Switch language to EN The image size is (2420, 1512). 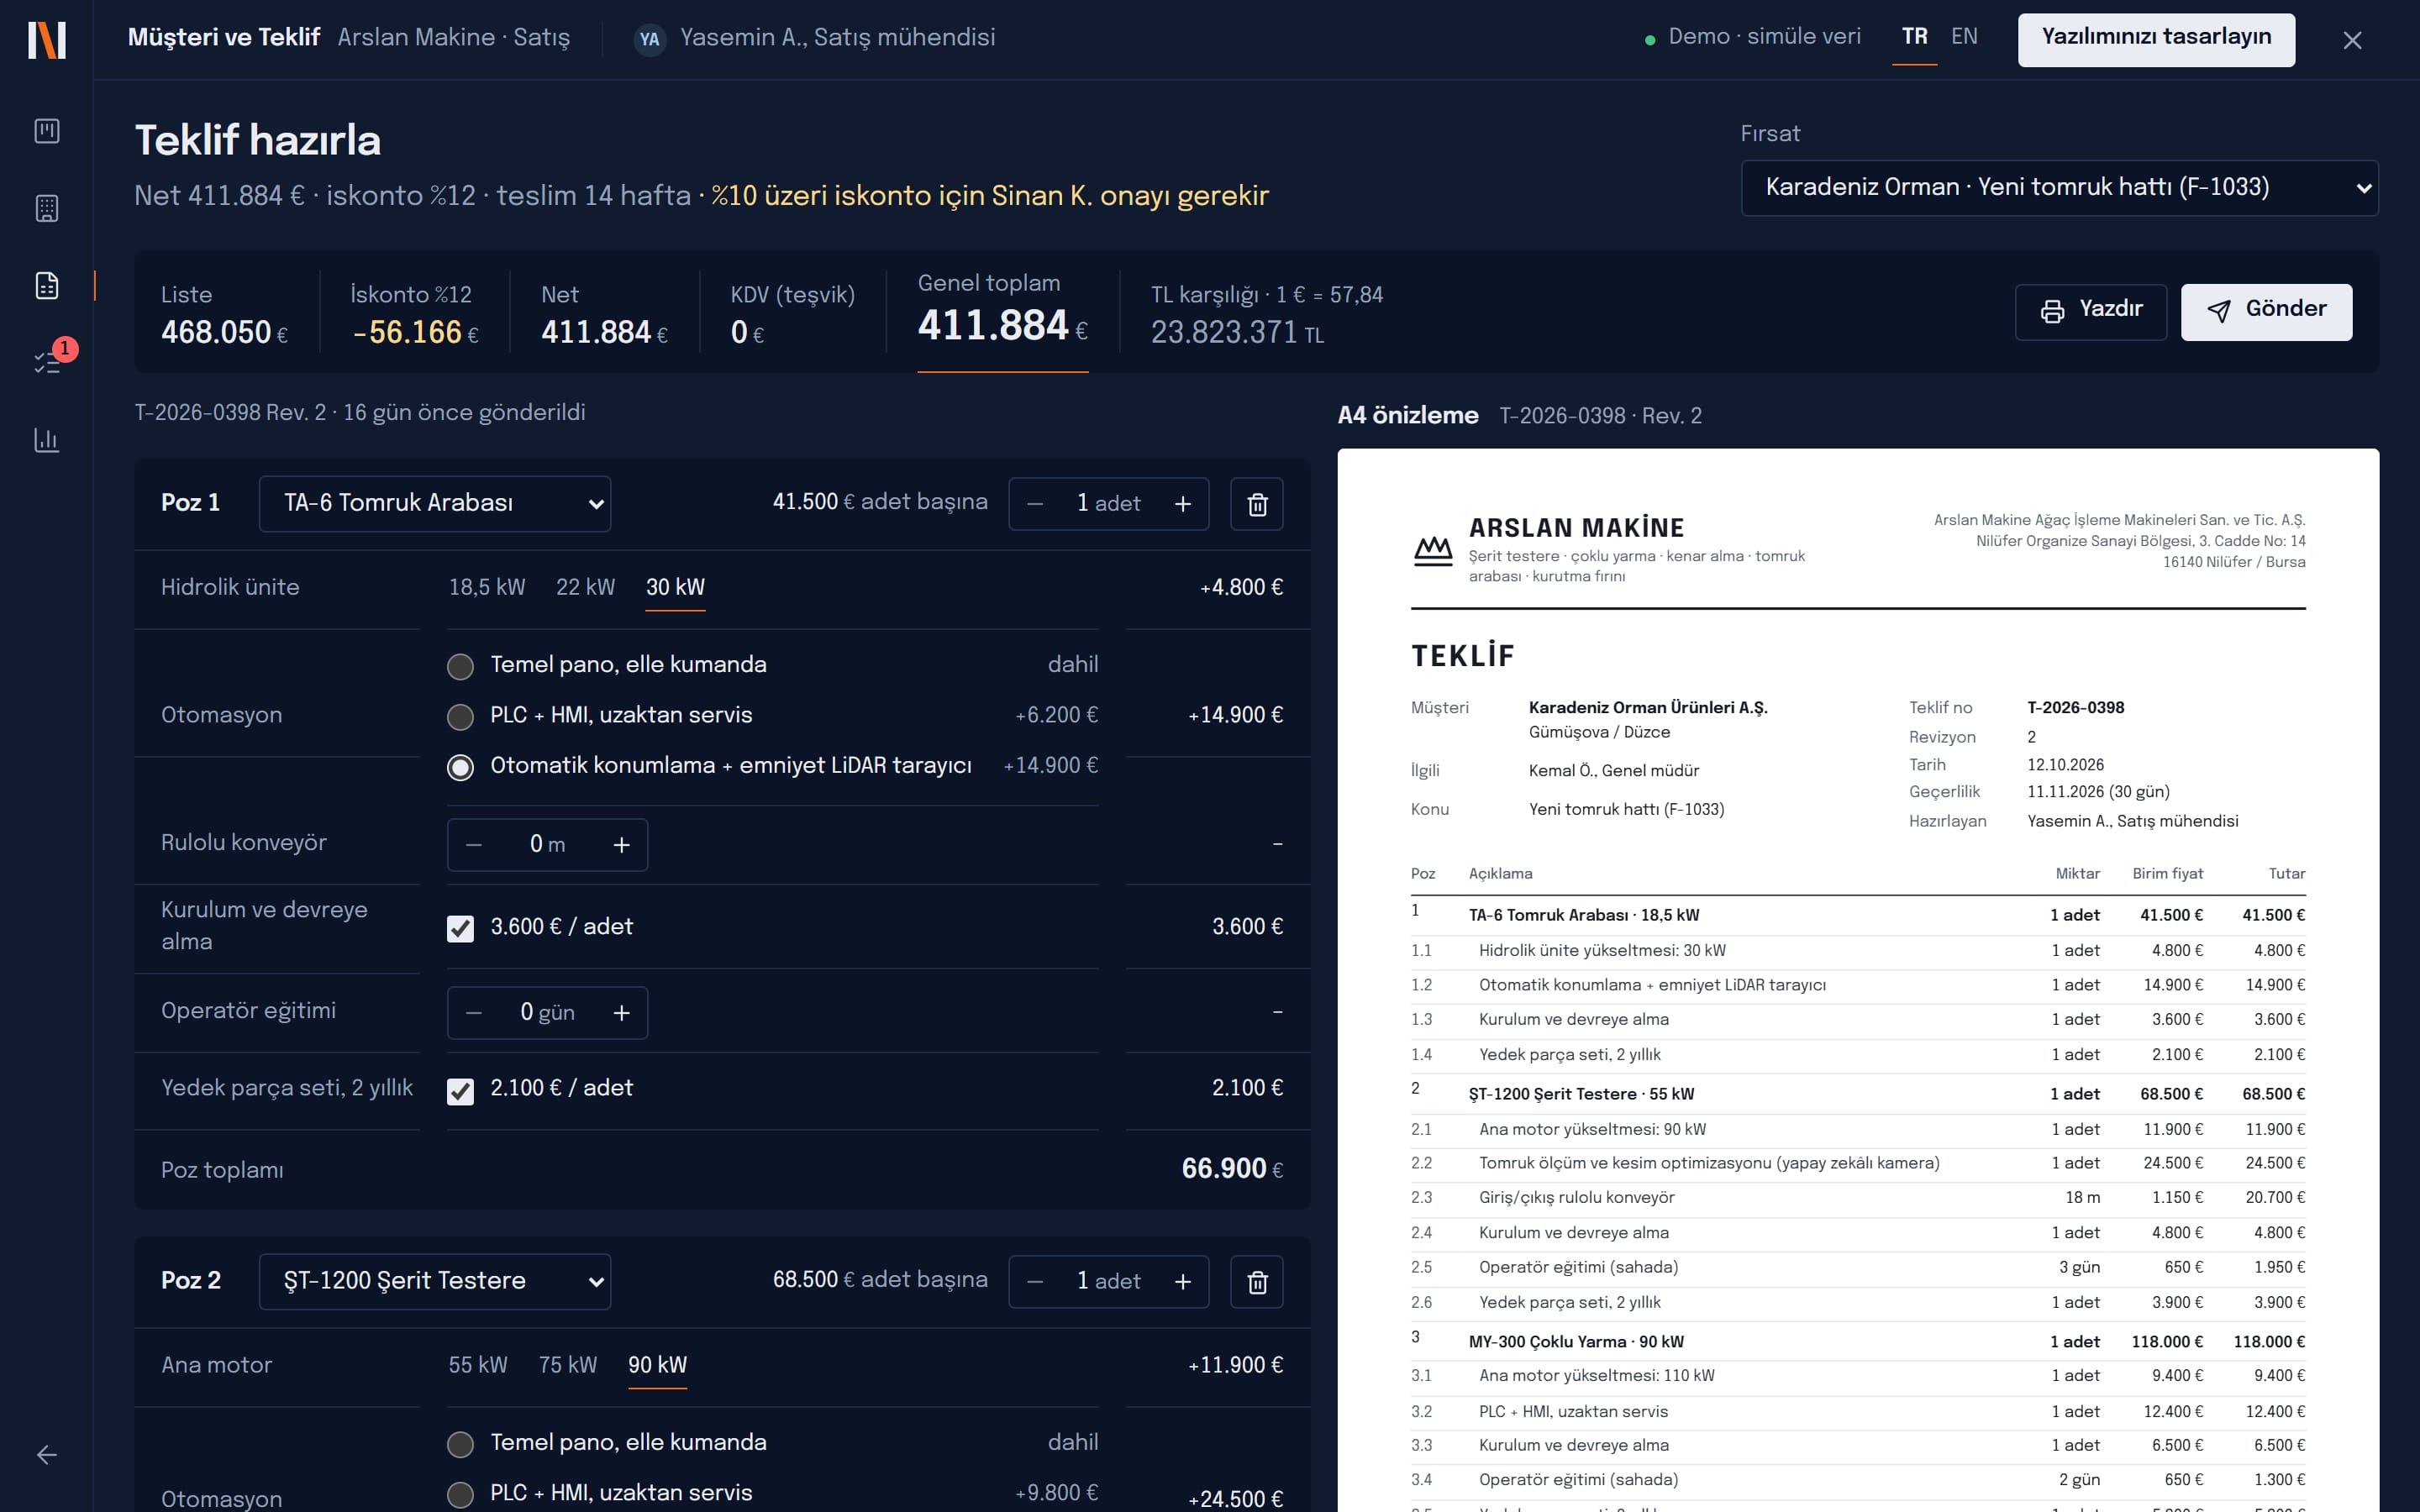tap(1964, 37)
